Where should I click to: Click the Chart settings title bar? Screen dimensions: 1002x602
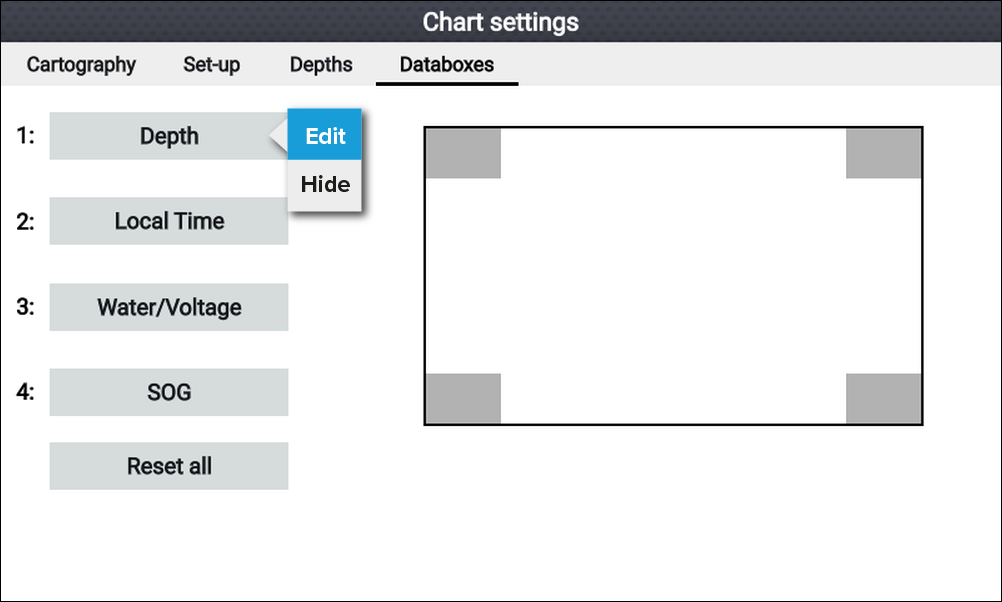click(501, 22)
